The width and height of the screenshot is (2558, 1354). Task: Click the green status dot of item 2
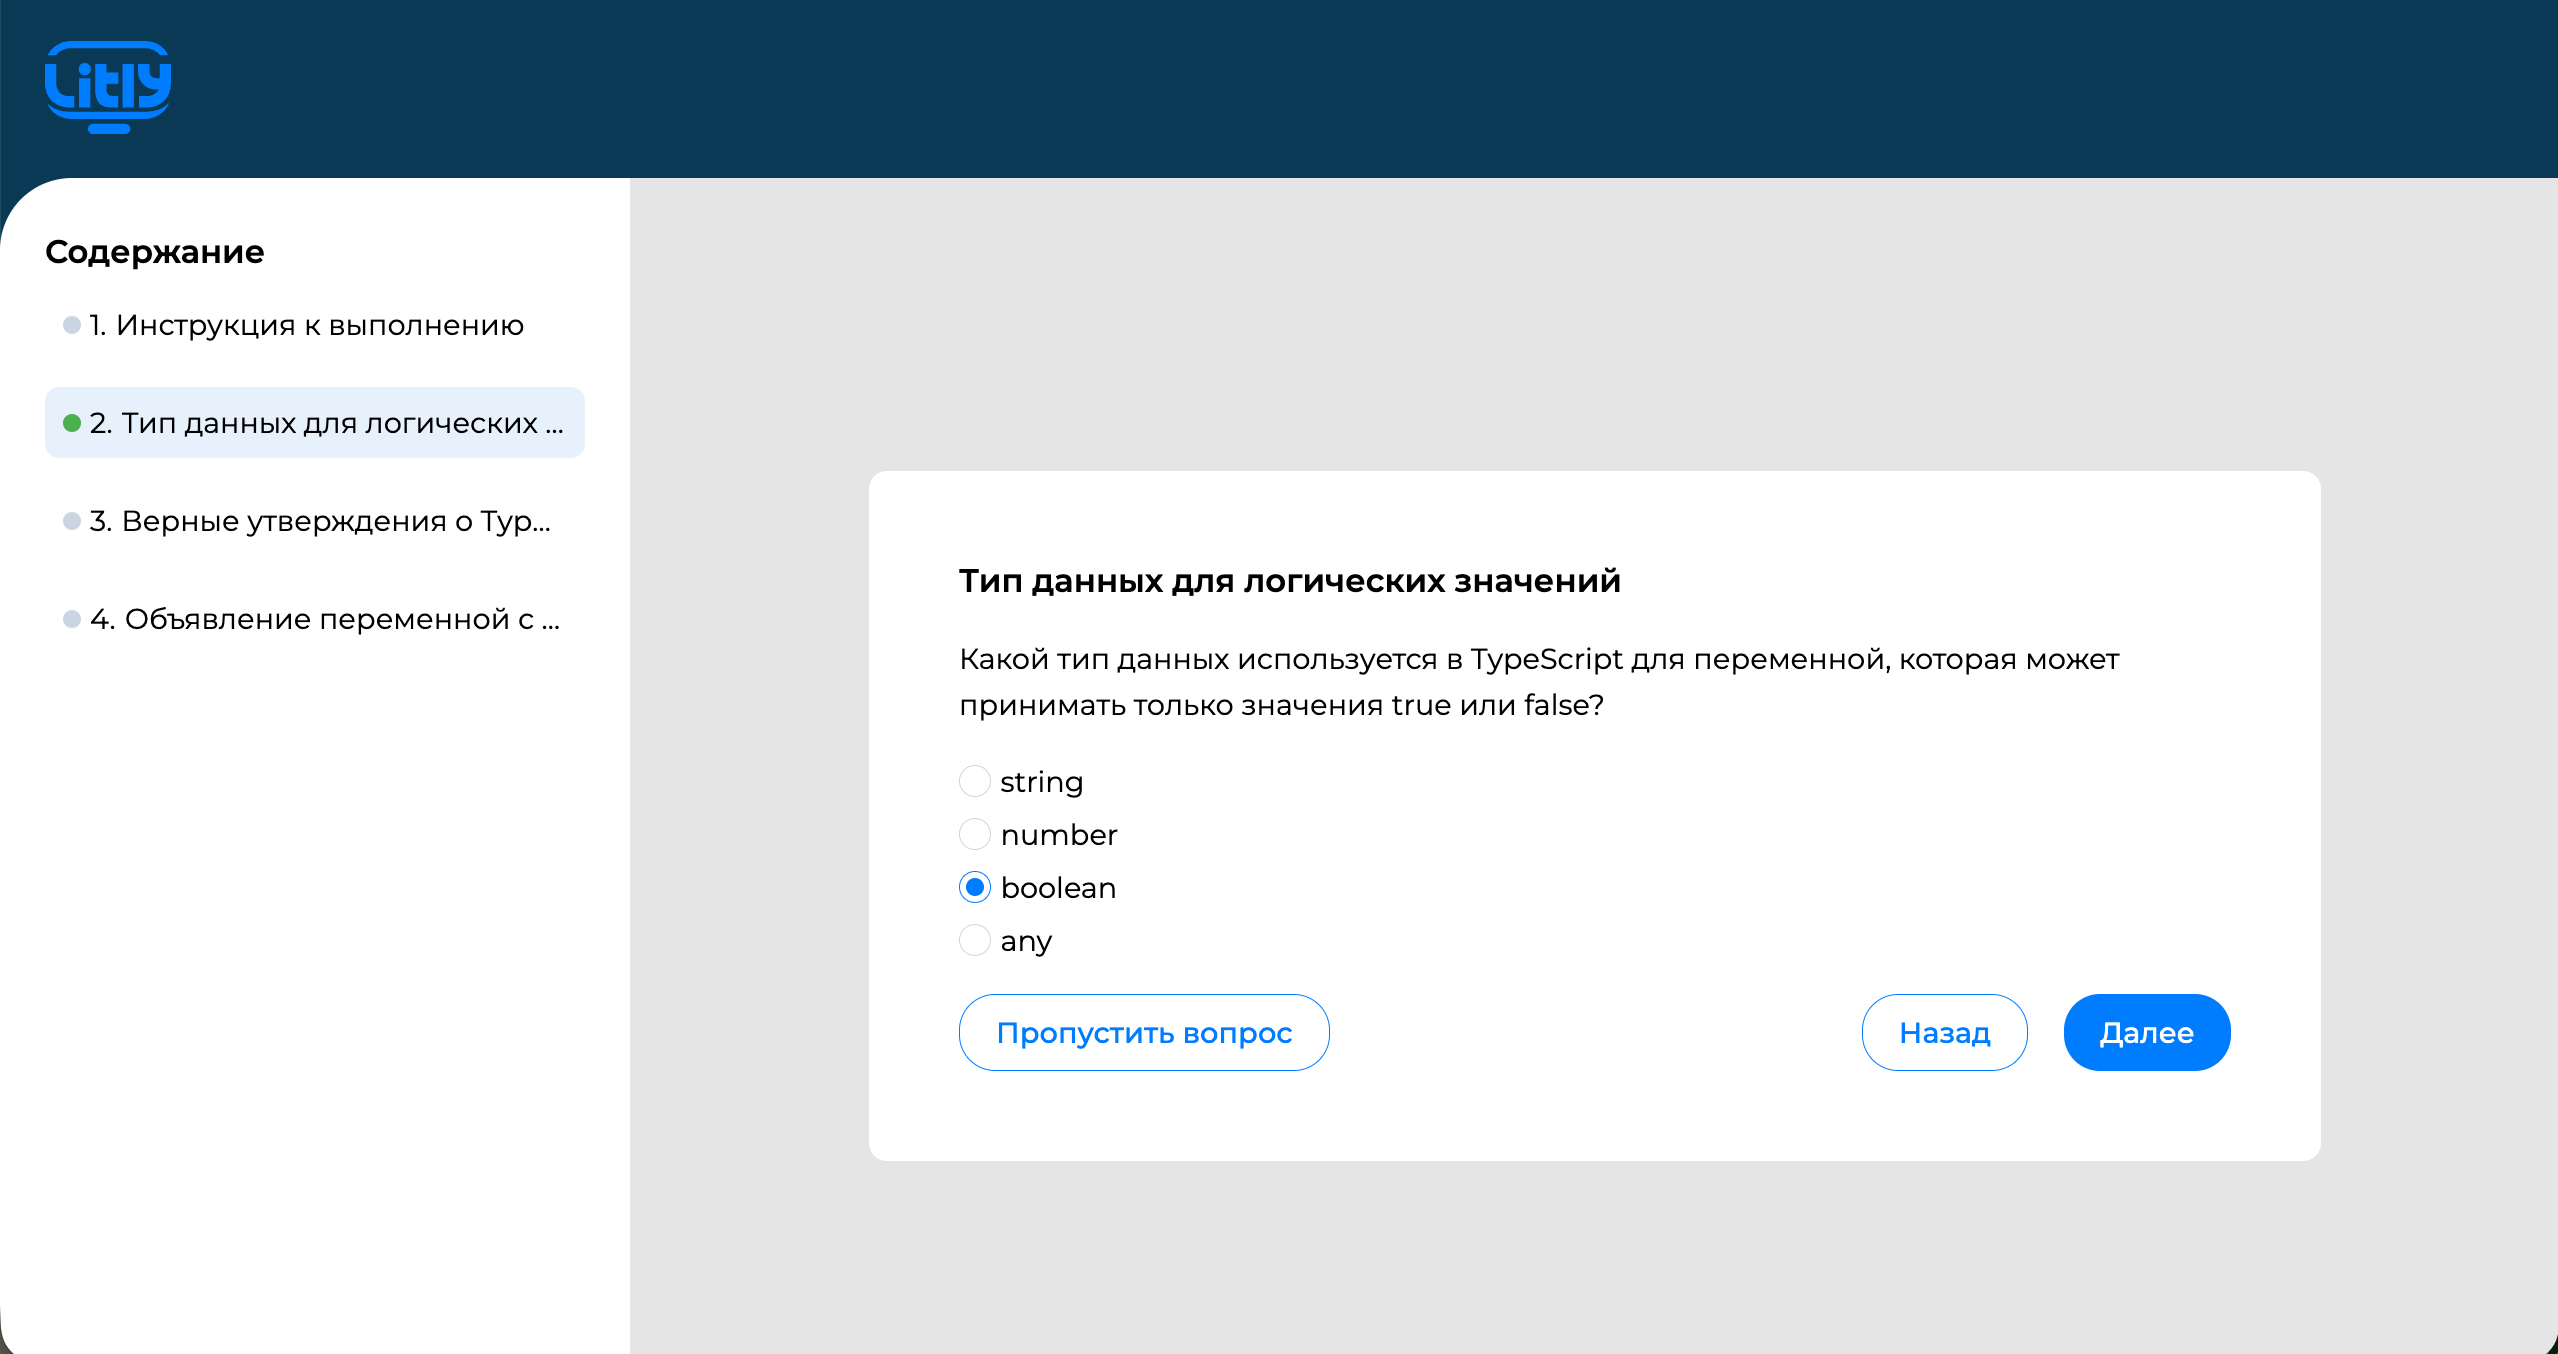pos(72,423)
